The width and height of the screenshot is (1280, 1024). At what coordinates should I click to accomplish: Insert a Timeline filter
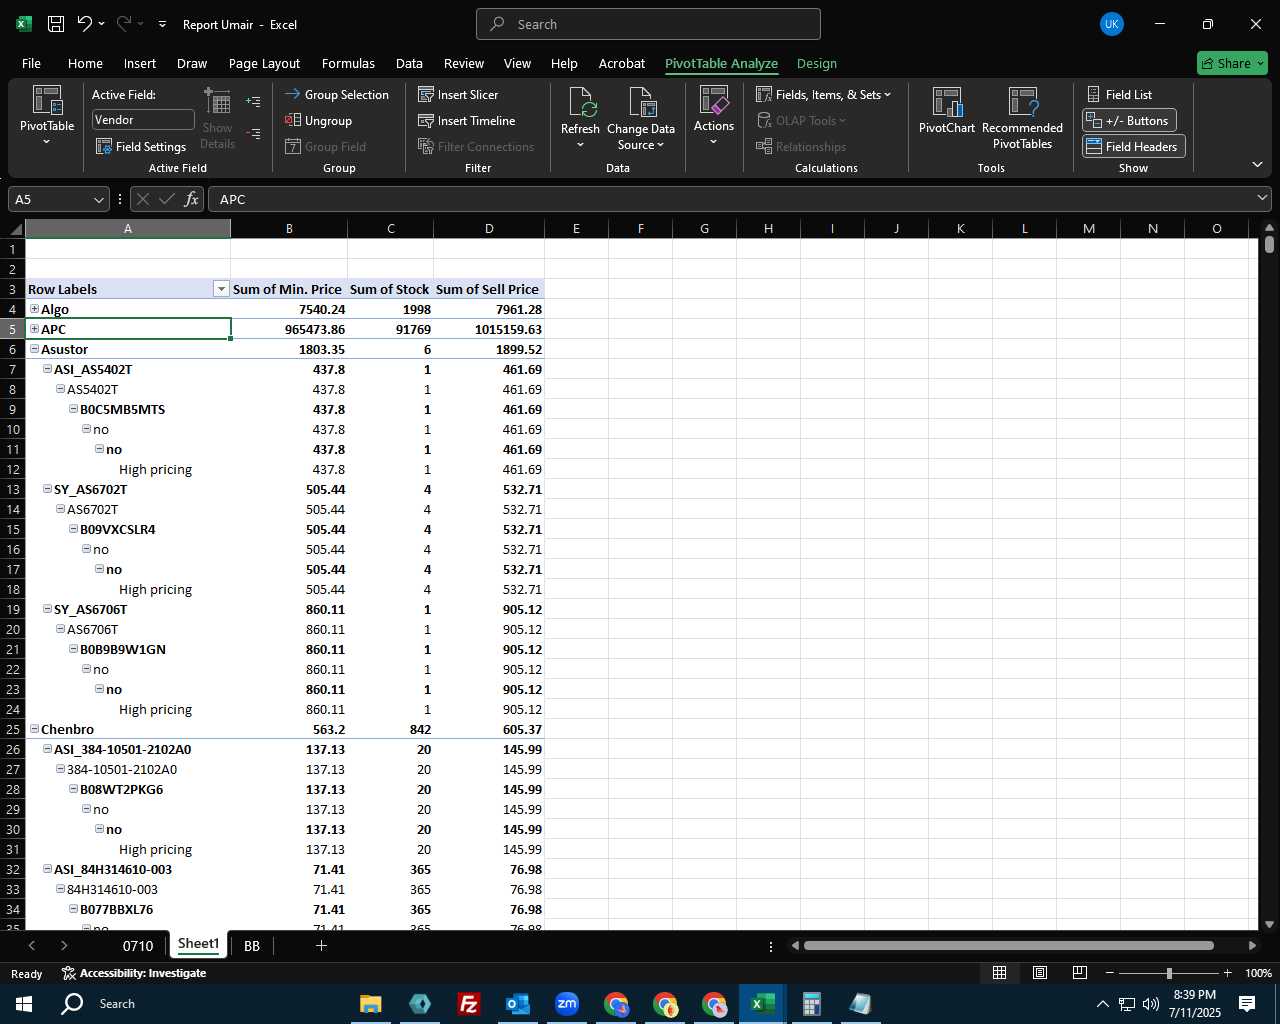coord(467,120)
